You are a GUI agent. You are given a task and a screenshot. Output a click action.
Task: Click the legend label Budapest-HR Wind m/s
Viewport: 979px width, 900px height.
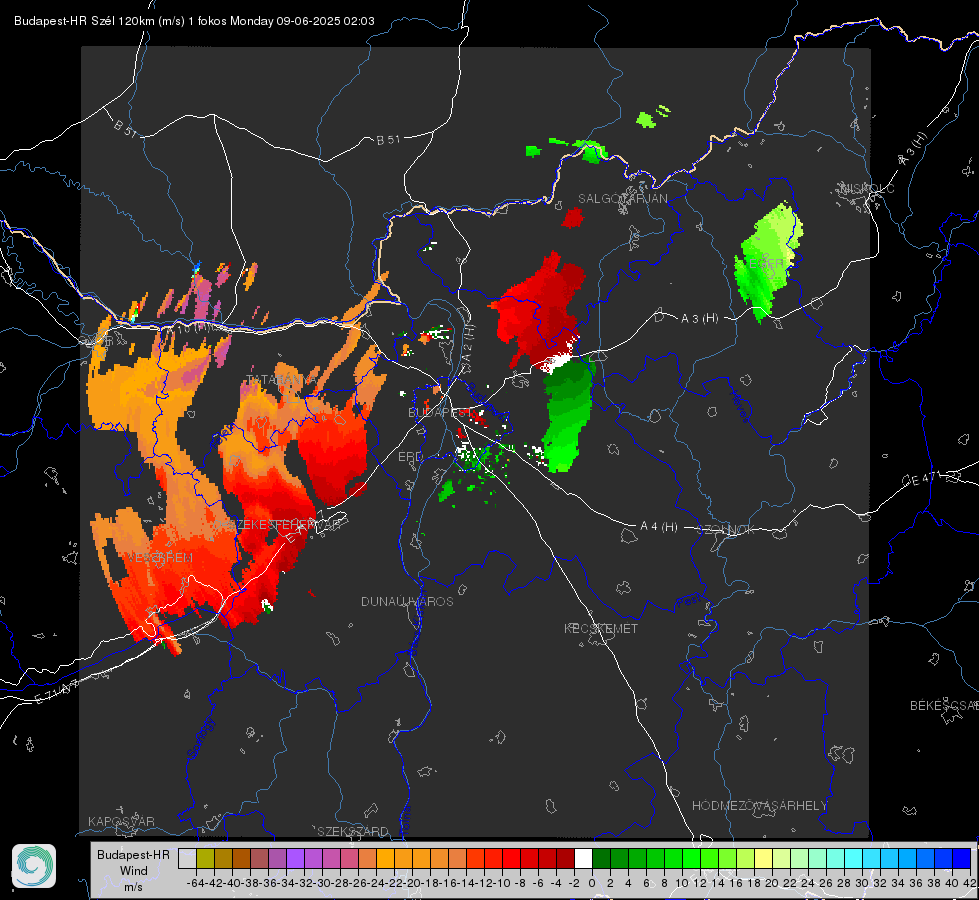(x=133, y=871)
